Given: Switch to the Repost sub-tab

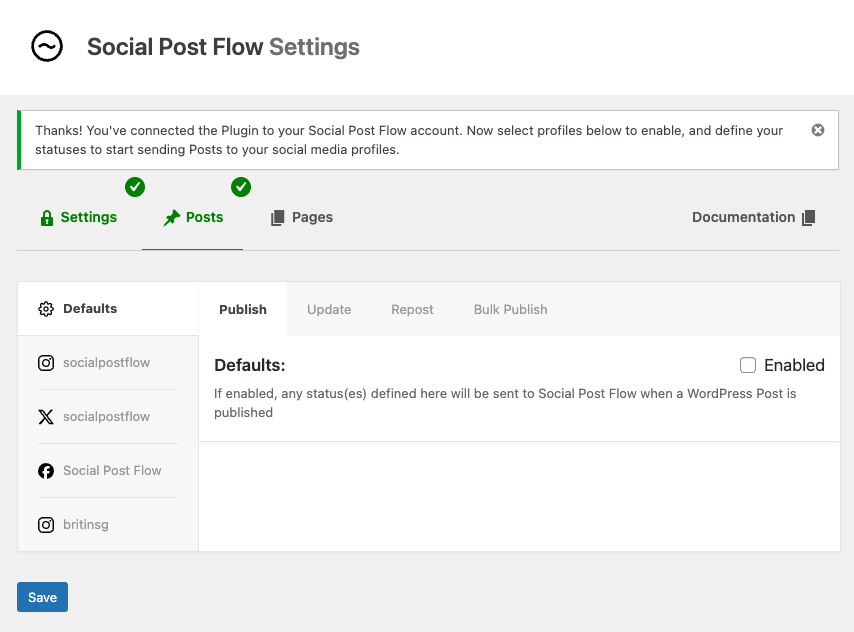Looking at the screenshot, I should tap(412, 309).
